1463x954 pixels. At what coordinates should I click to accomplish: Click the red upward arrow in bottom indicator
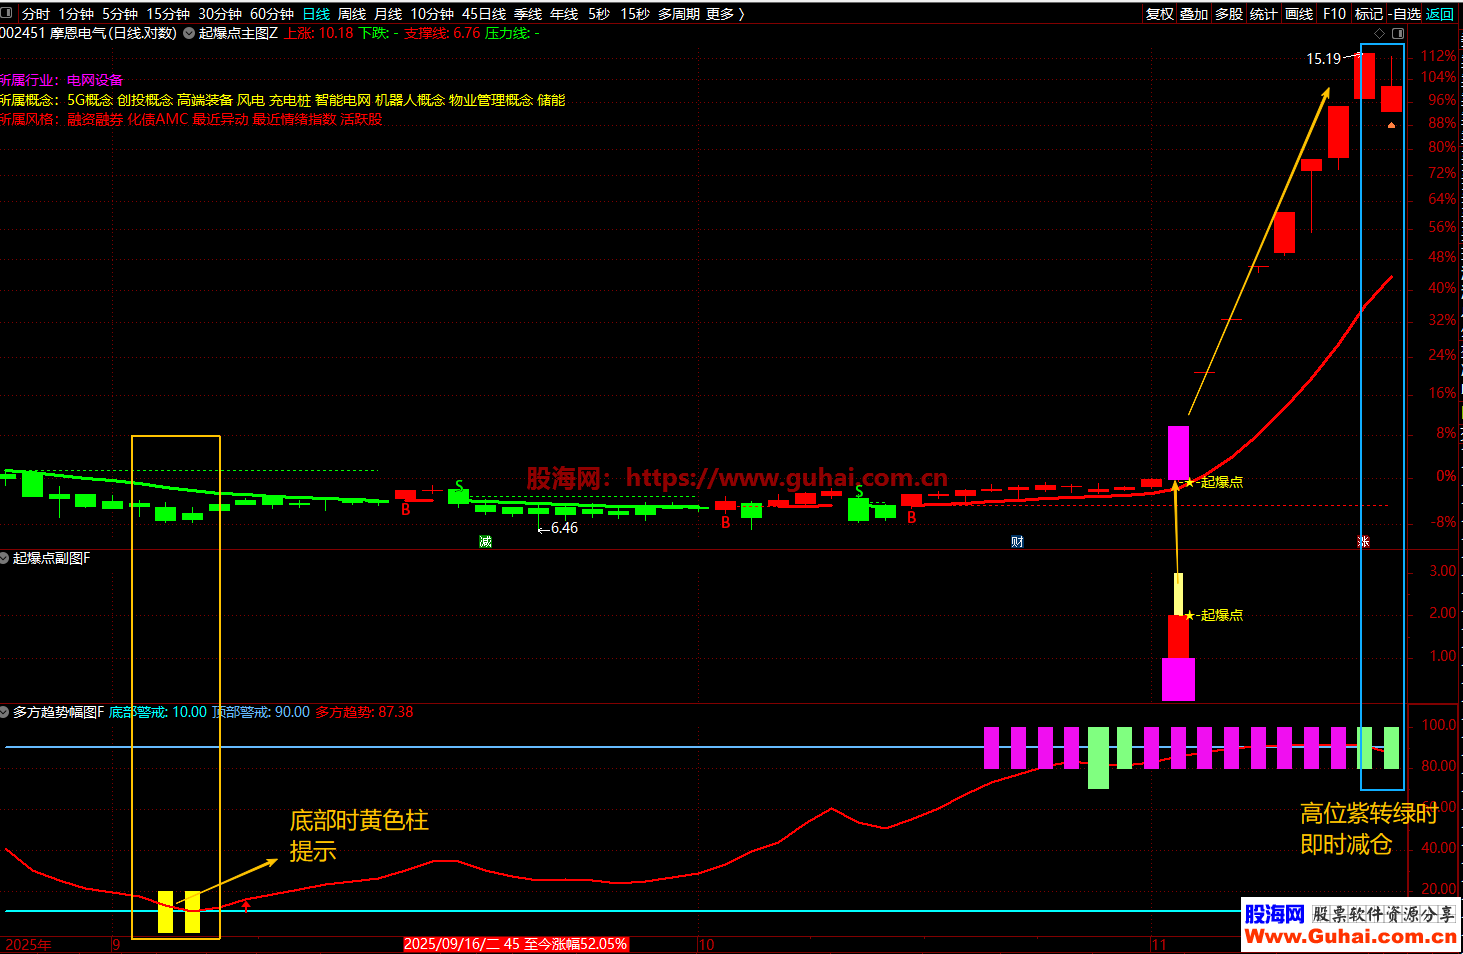[x=246, y=905]
